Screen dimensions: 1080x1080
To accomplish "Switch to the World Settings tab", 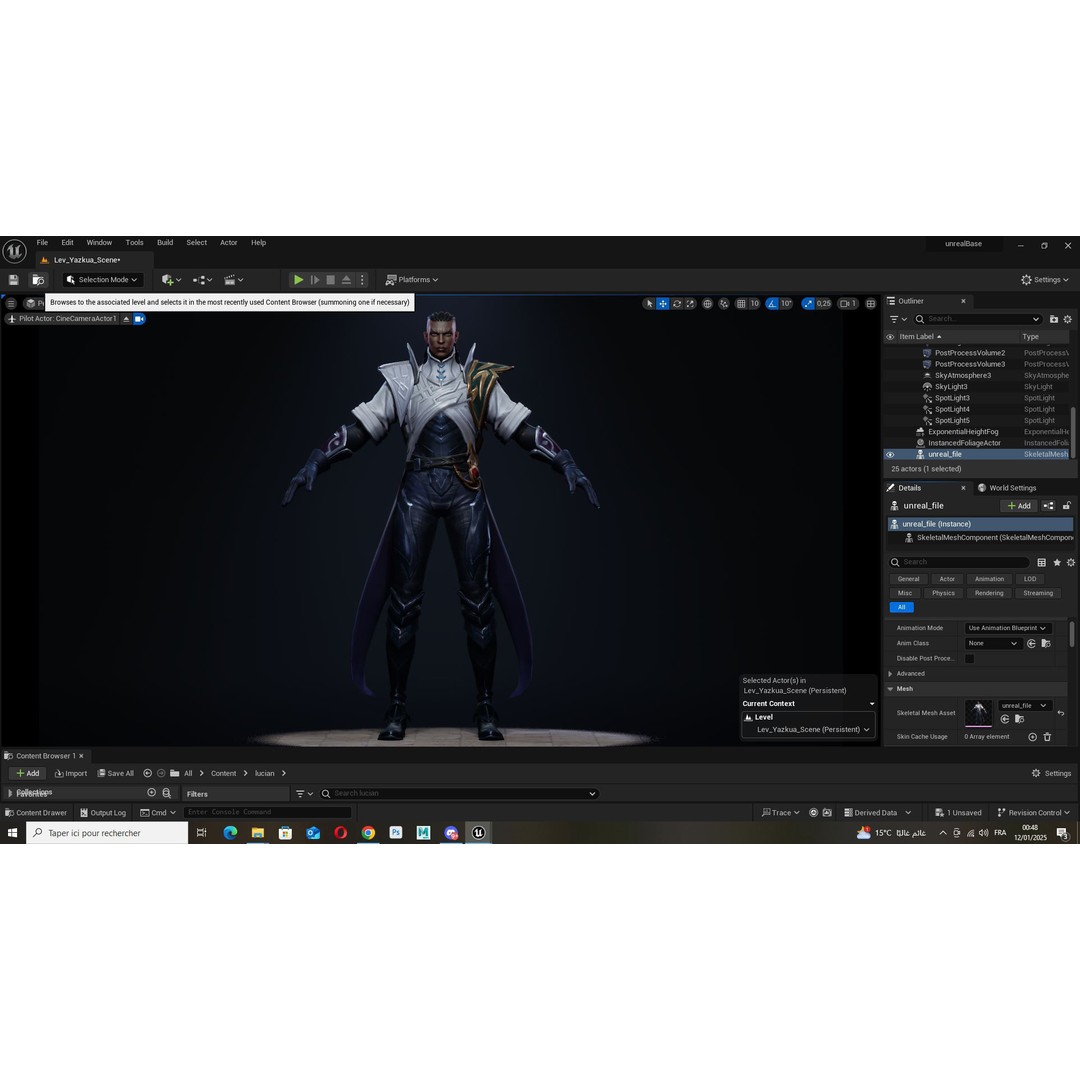I will point(1006,488).
